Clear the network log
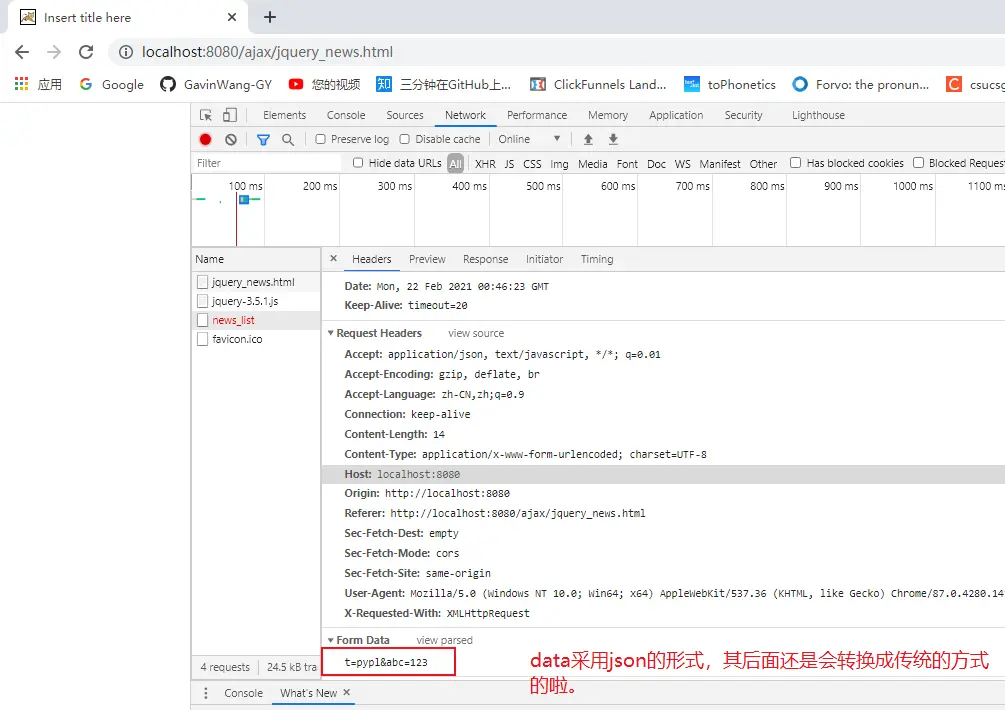This screenshot has height=710, width=1005. click(x=231, y=140)
